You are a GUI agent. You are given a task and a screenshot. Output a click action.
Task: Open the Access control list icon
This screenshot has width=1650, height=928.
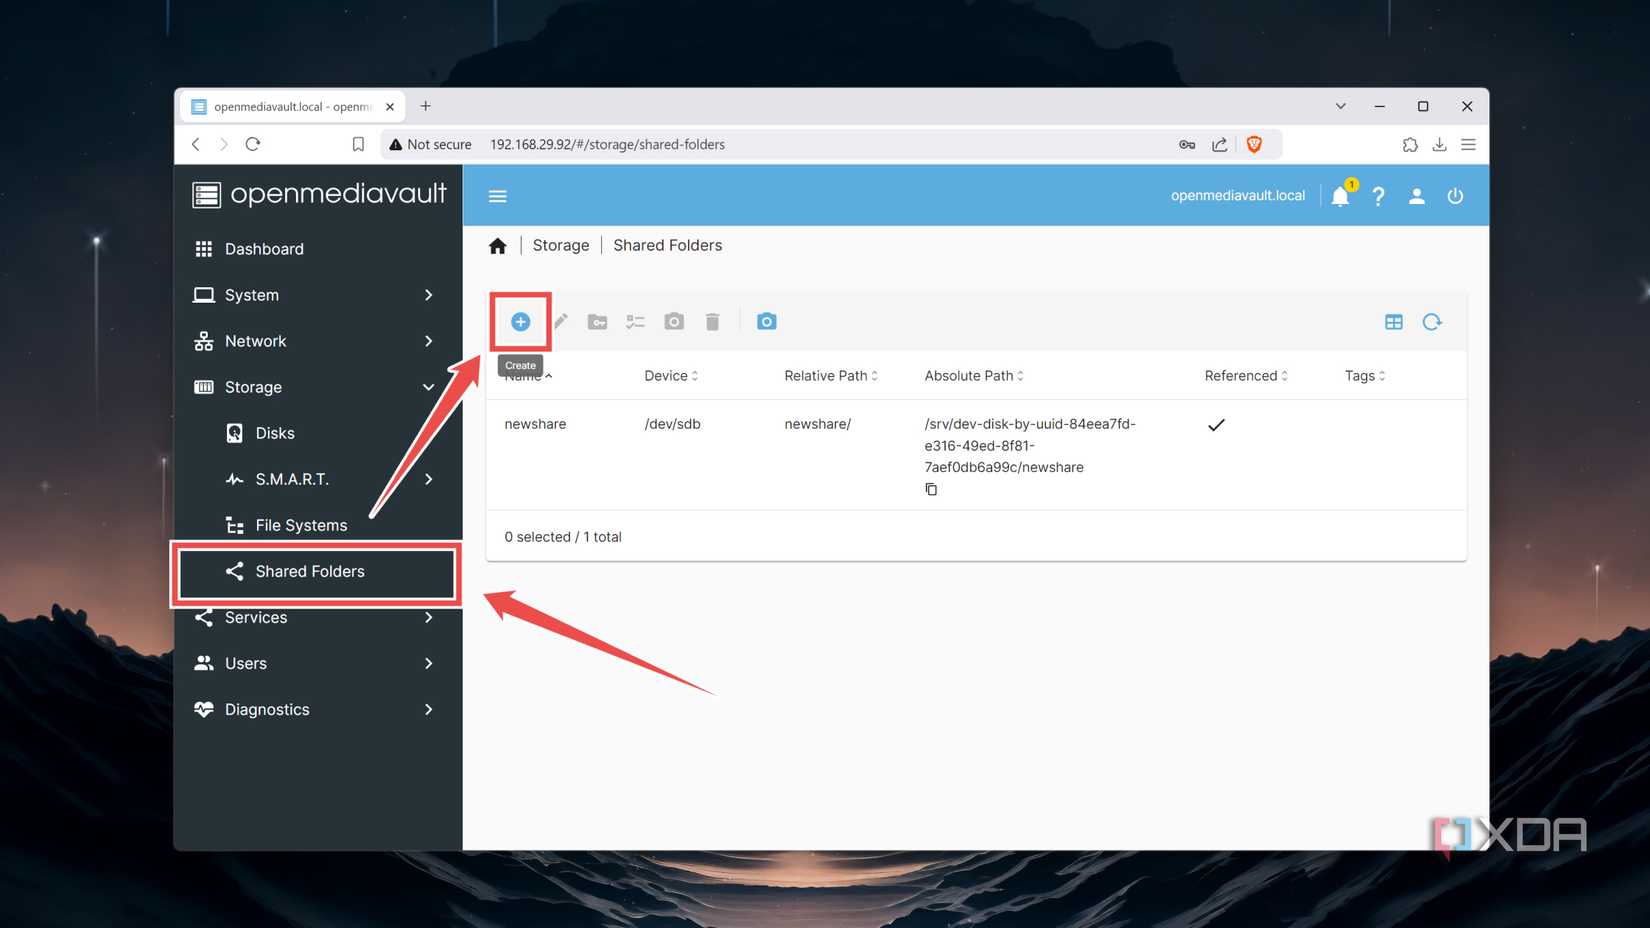(635, 321)
